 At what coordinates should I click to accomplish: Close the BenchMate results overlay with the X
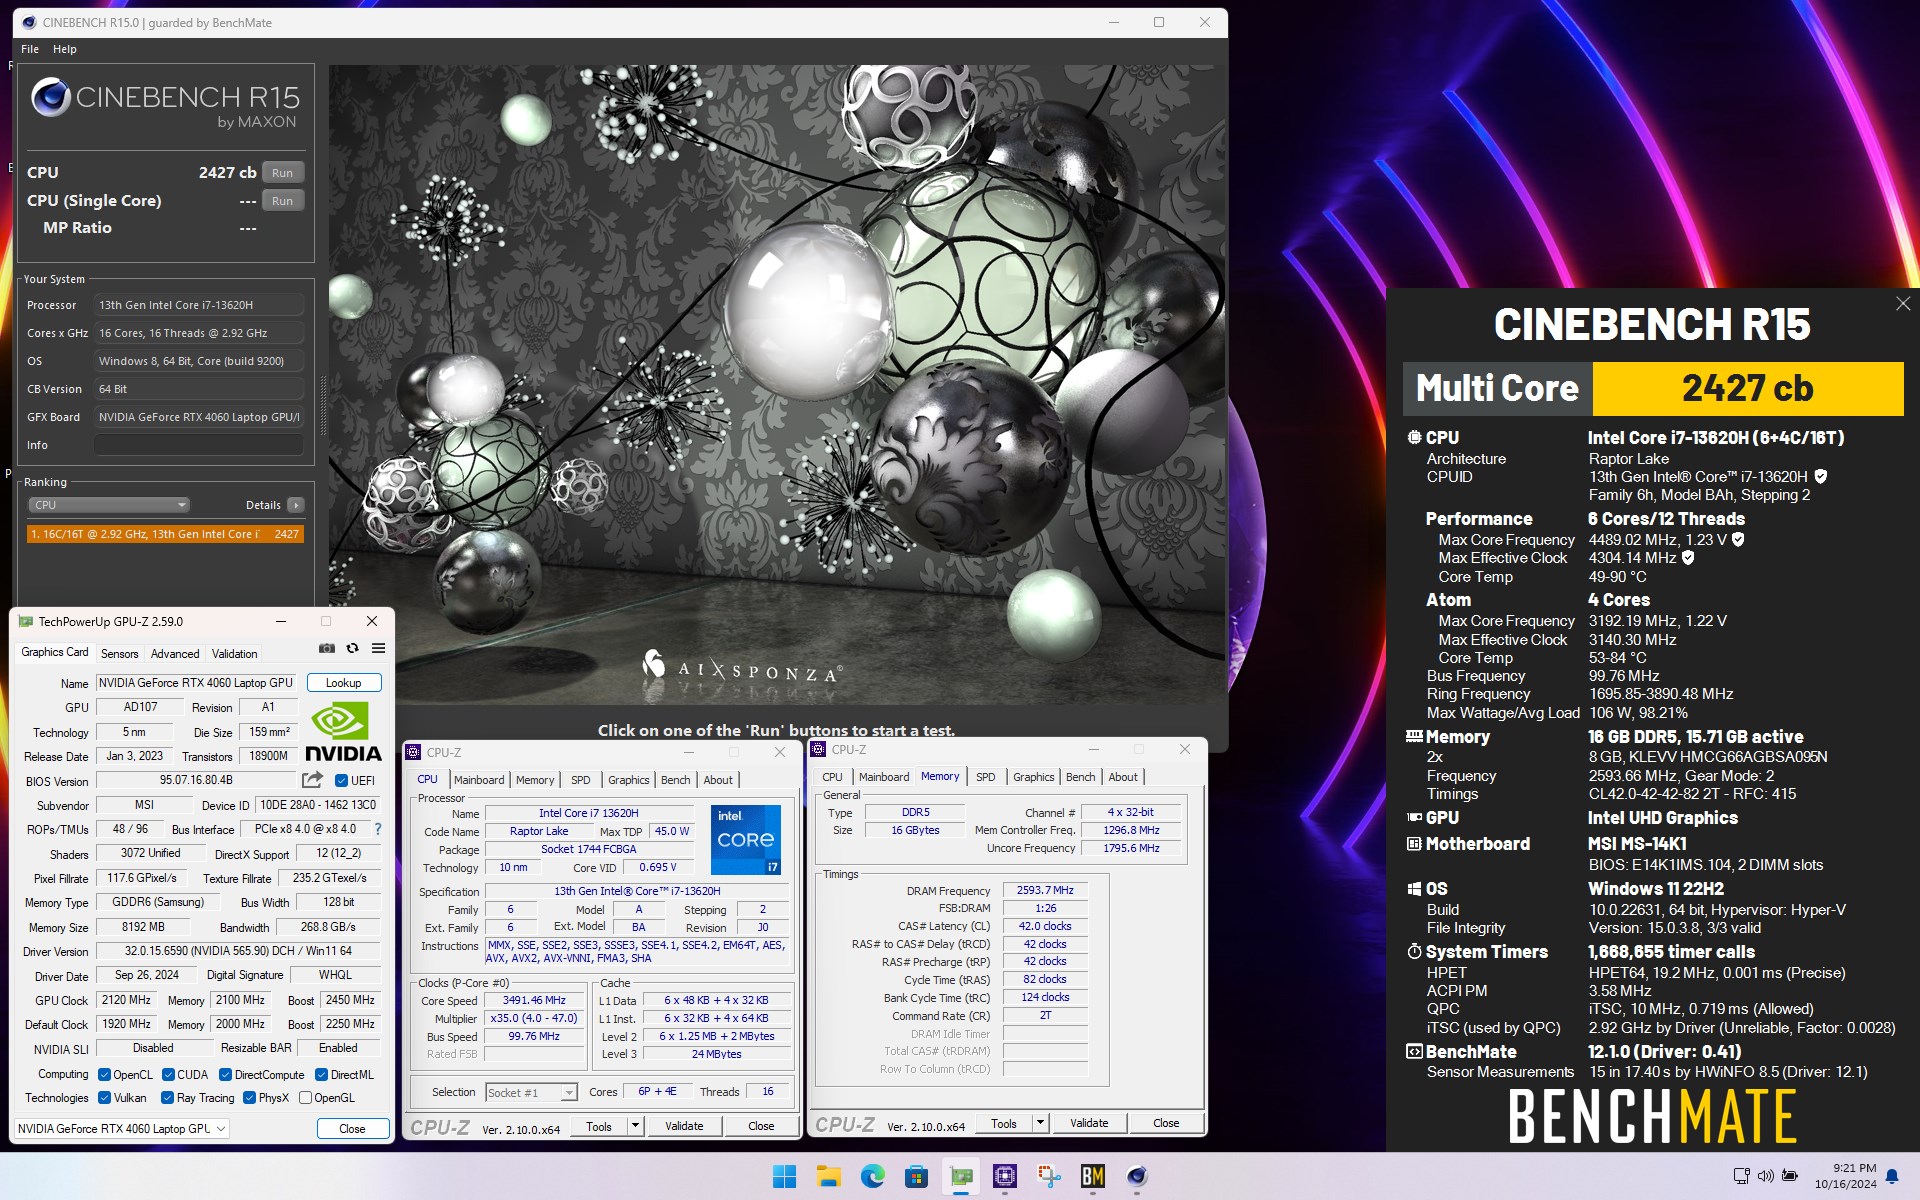[1903, 304]
